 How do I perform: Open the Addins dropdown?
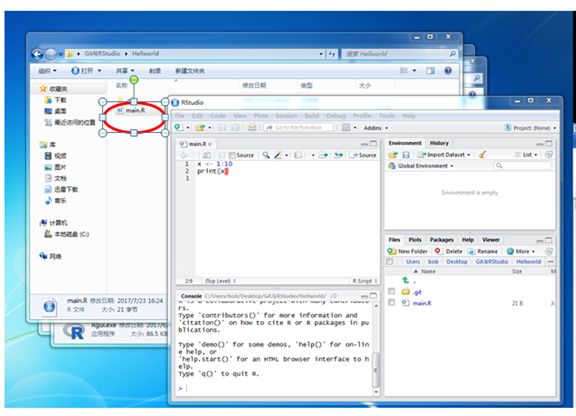pos(375,128)
